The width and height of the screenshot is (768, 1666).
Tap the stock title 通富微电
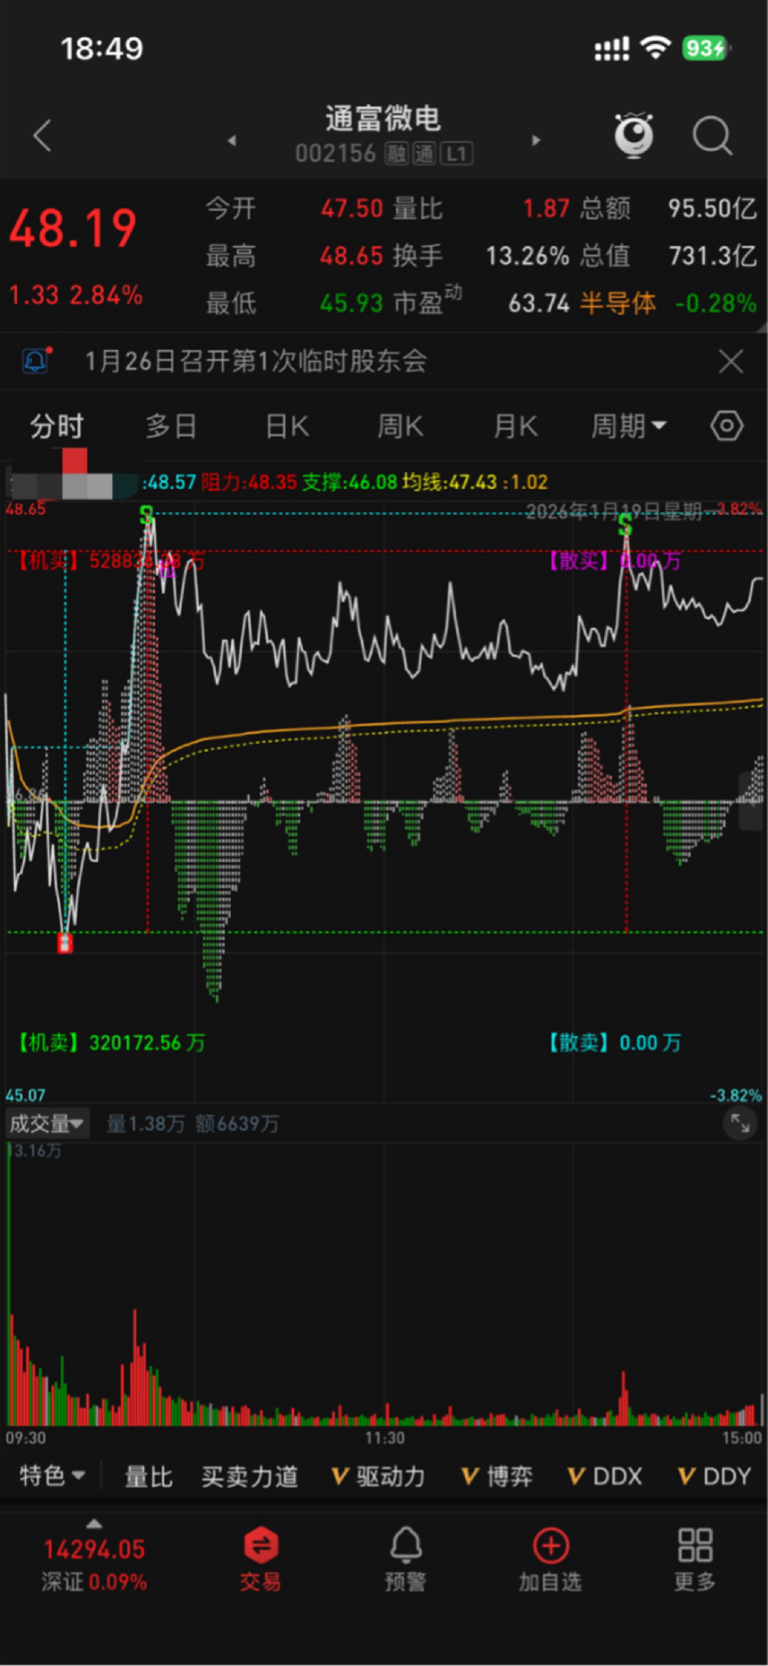(x=383, y=119)
